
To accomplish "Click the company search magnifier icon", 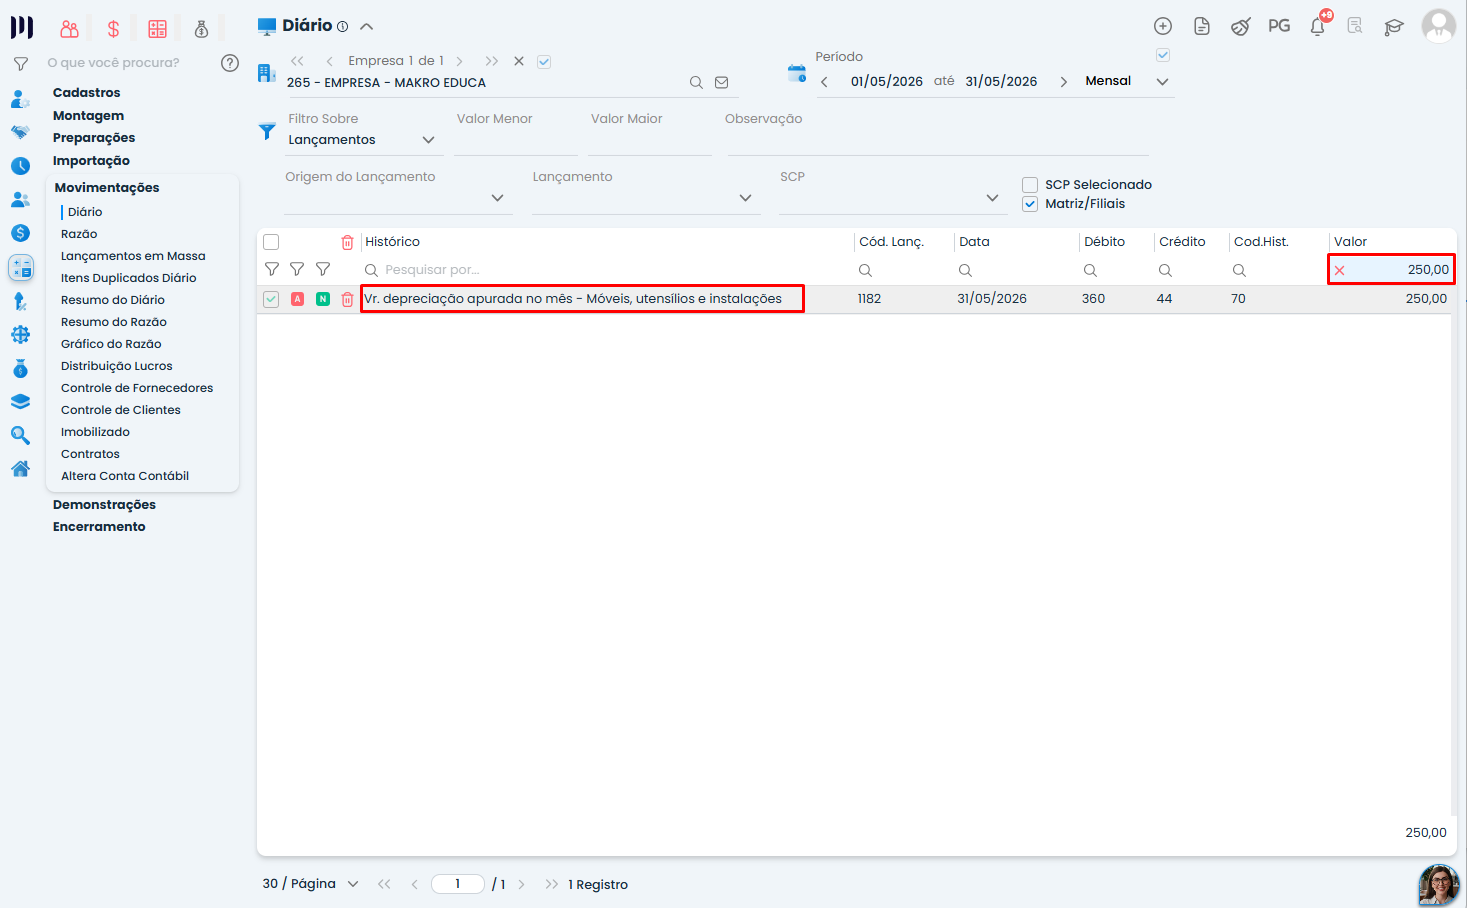I will click(696, 83).
